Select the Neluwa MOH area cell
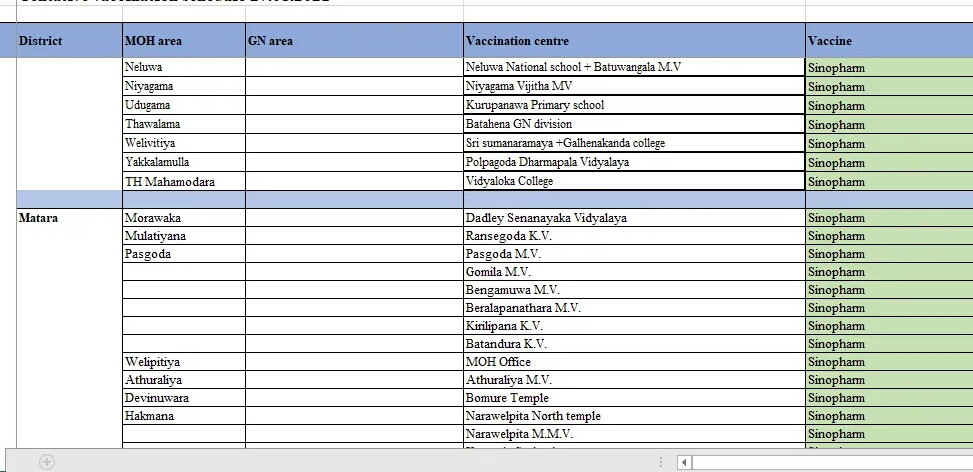Image resolution: width=973 pixels, height=472 pixels. coord(184,67)
